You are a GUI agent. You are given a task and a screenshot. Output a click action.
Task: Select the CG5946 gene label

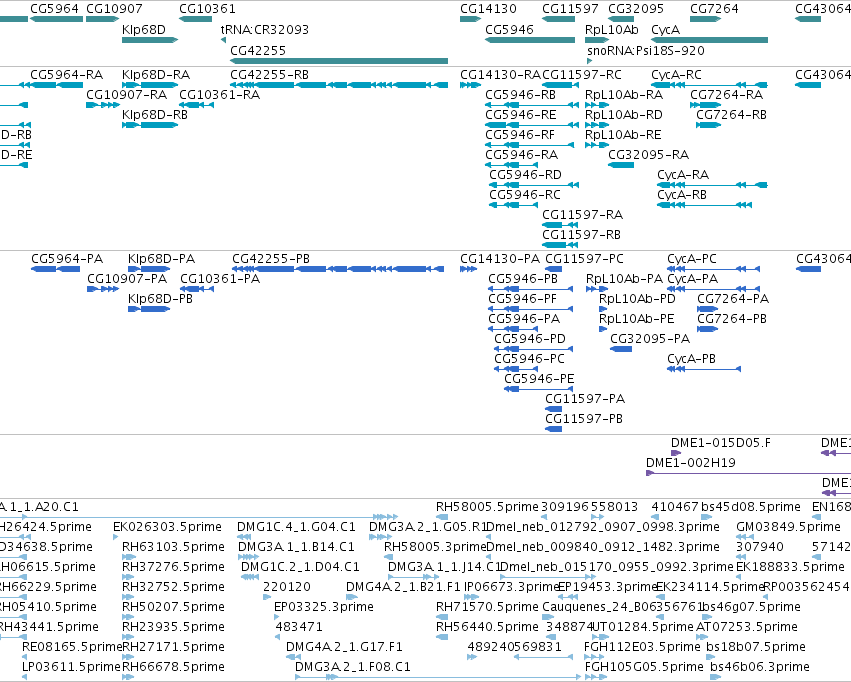[510, 30]
